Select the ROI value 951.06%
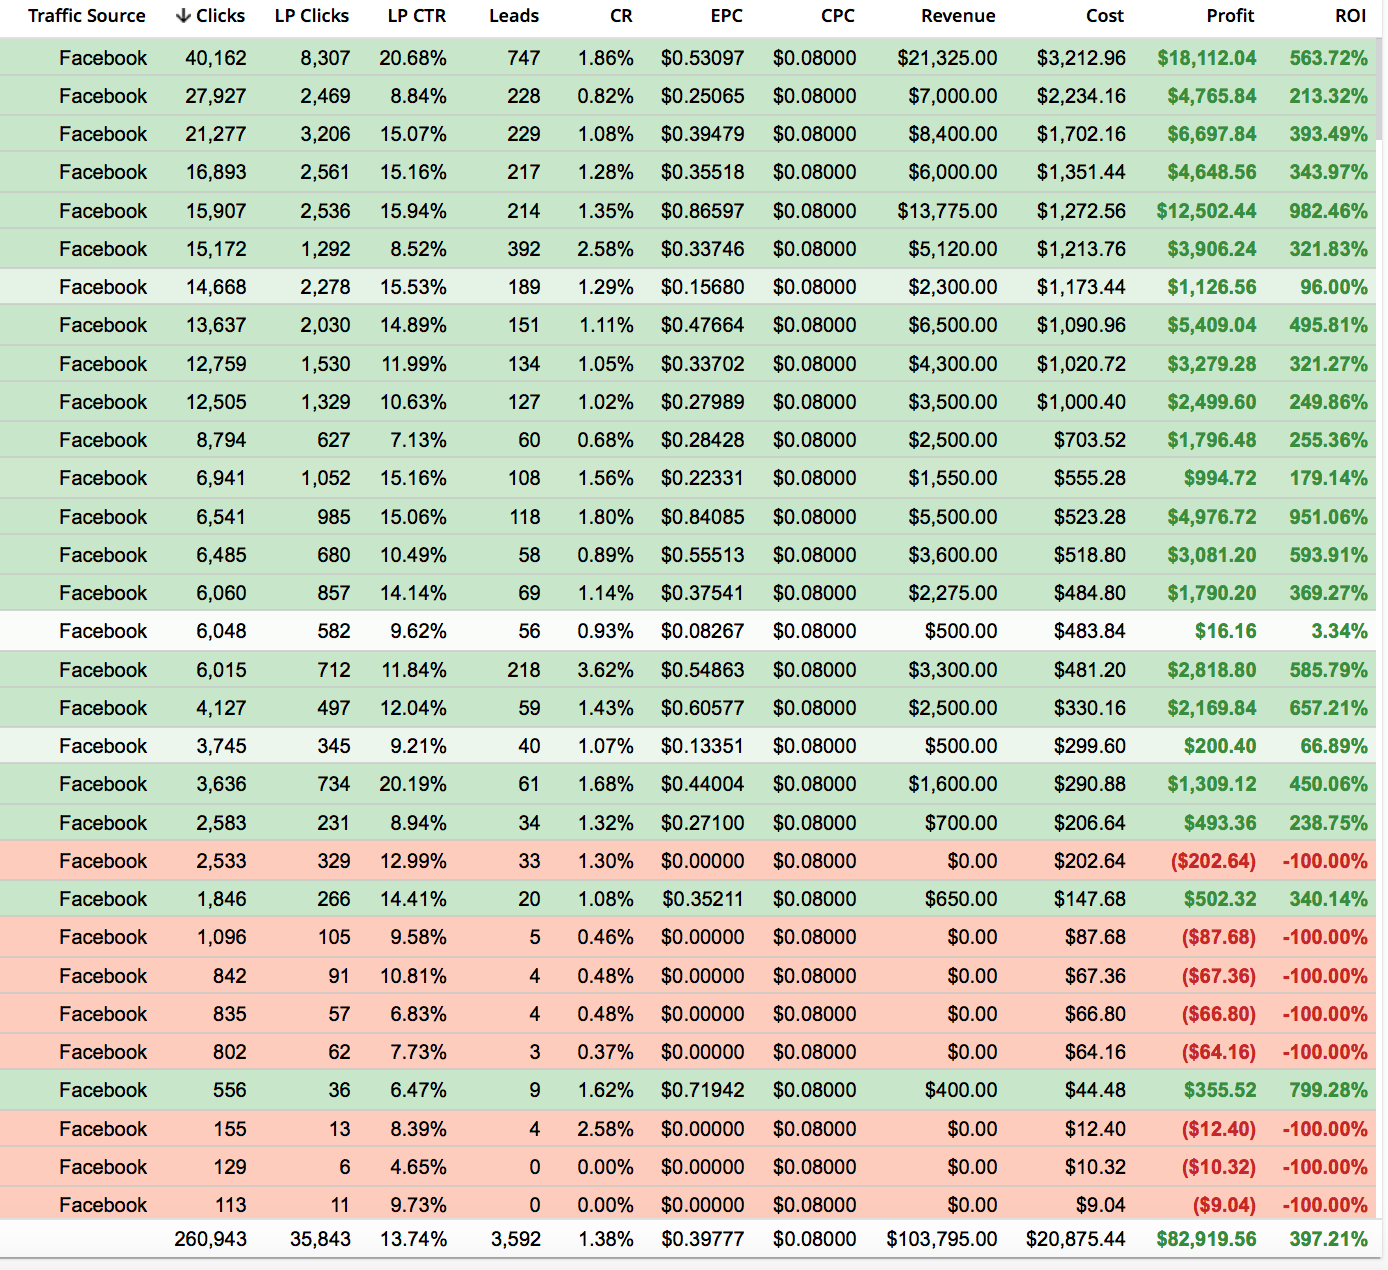This screenshot has width=1388, height=1270. (x=1328, y=517)
